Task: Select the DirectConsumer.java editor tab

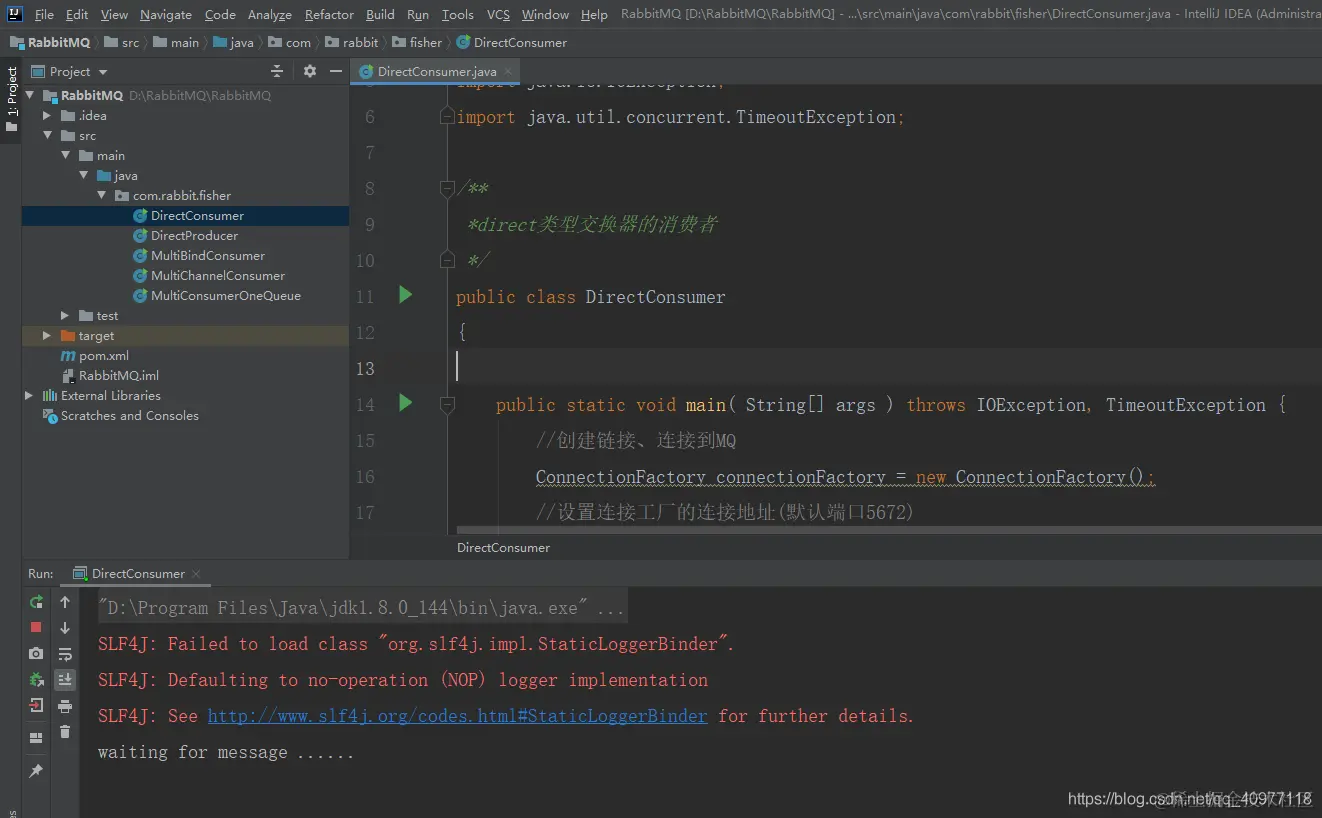Action: click(x=436, y=71)
